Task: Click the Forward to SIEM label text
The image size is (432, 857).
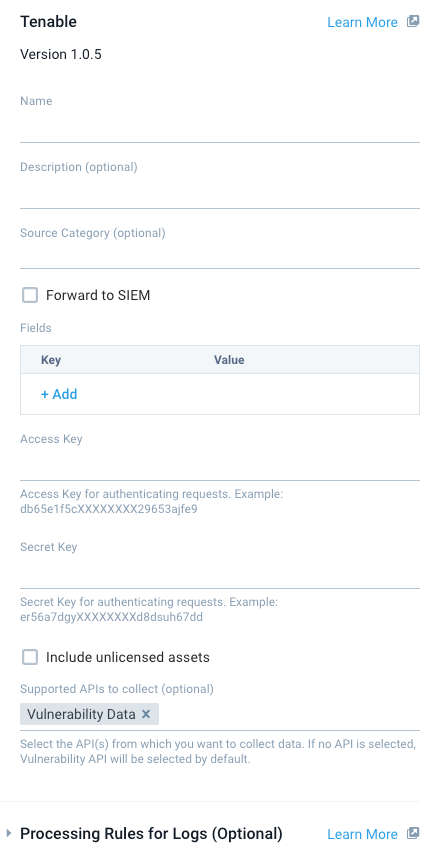Action: tap(98, 296)
